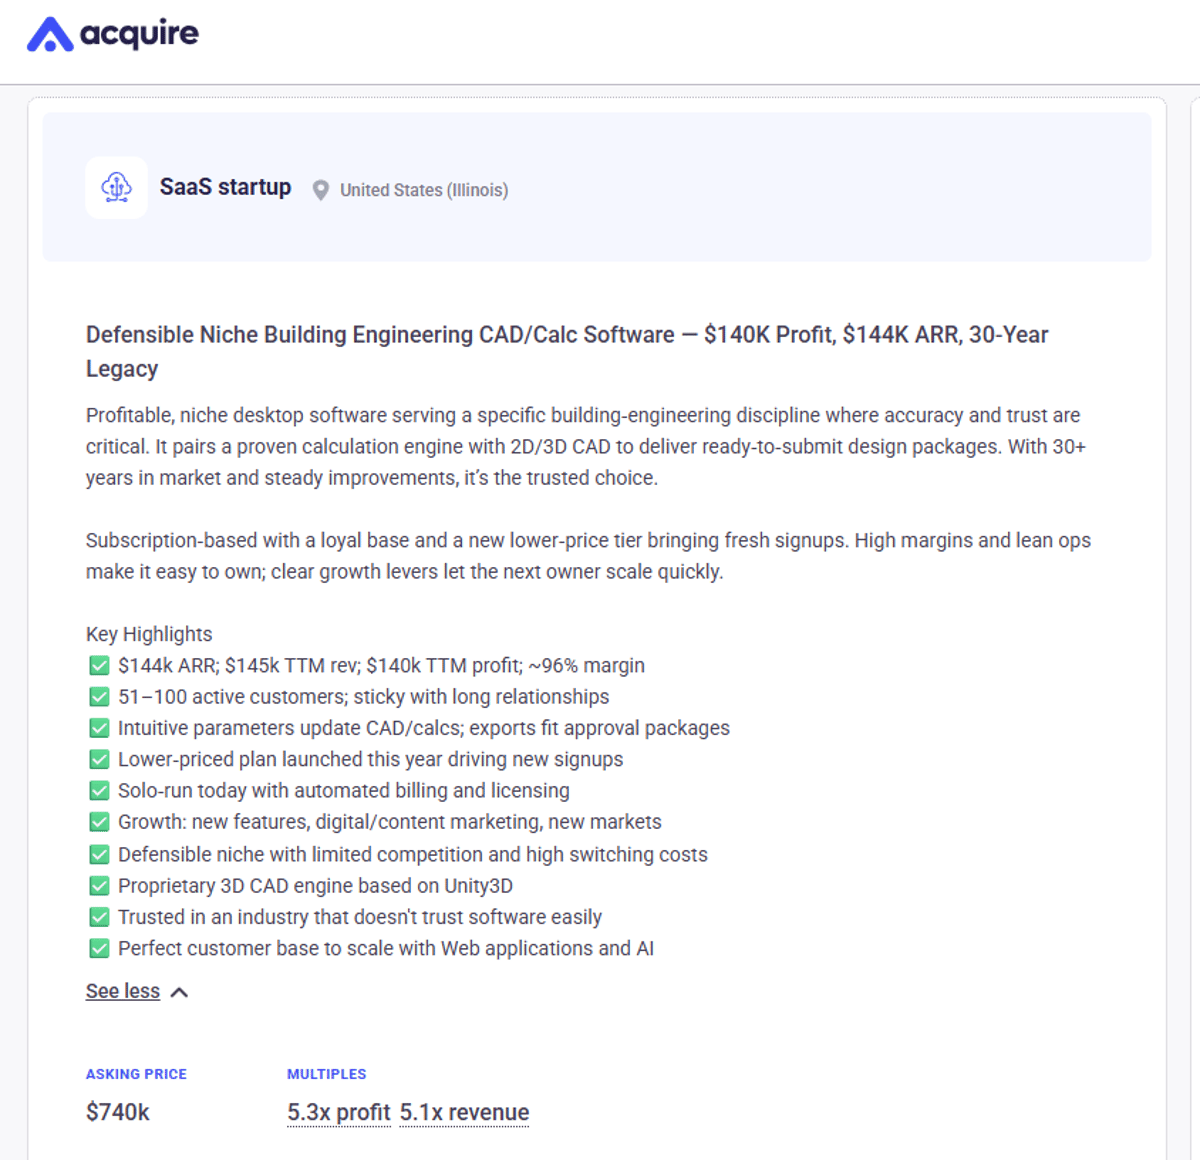The width and height of the screenshot is (1200, 1160).
Task: Click the checkmark icon on the $144k ARR highlight
Action: pos(99,665)
